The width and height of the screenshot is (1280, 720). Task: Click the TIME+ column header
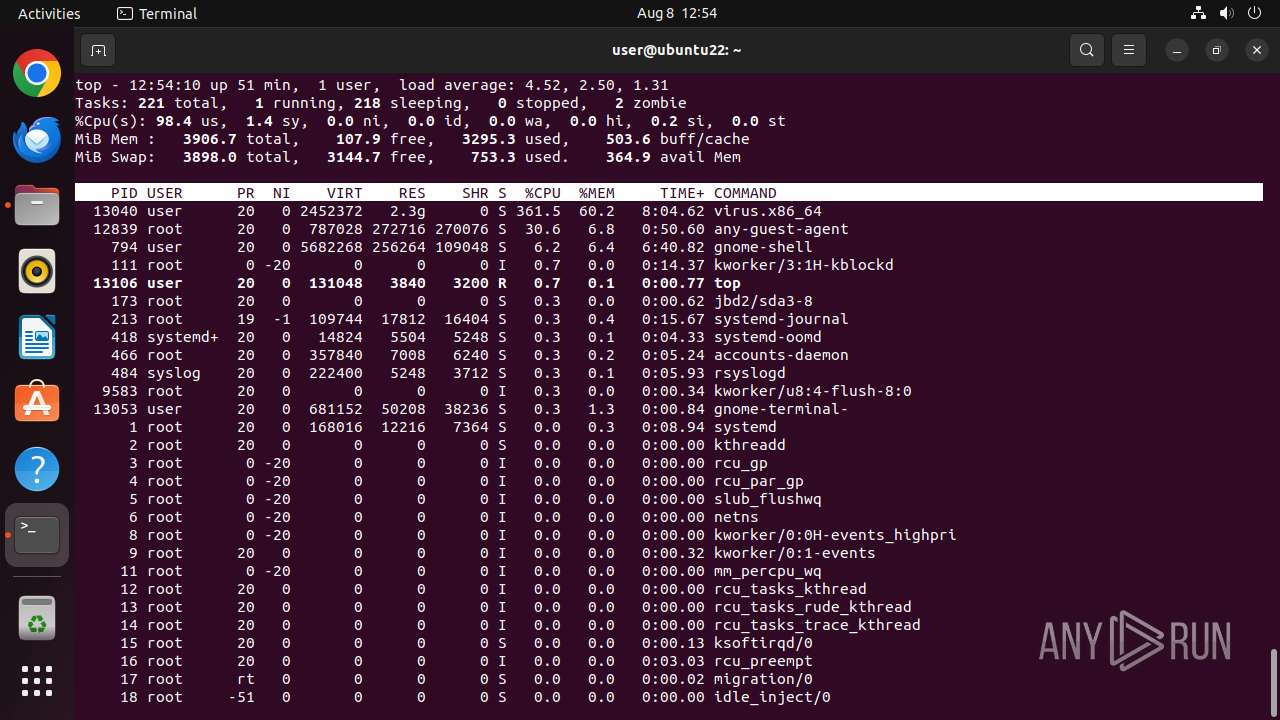(682, 193)
